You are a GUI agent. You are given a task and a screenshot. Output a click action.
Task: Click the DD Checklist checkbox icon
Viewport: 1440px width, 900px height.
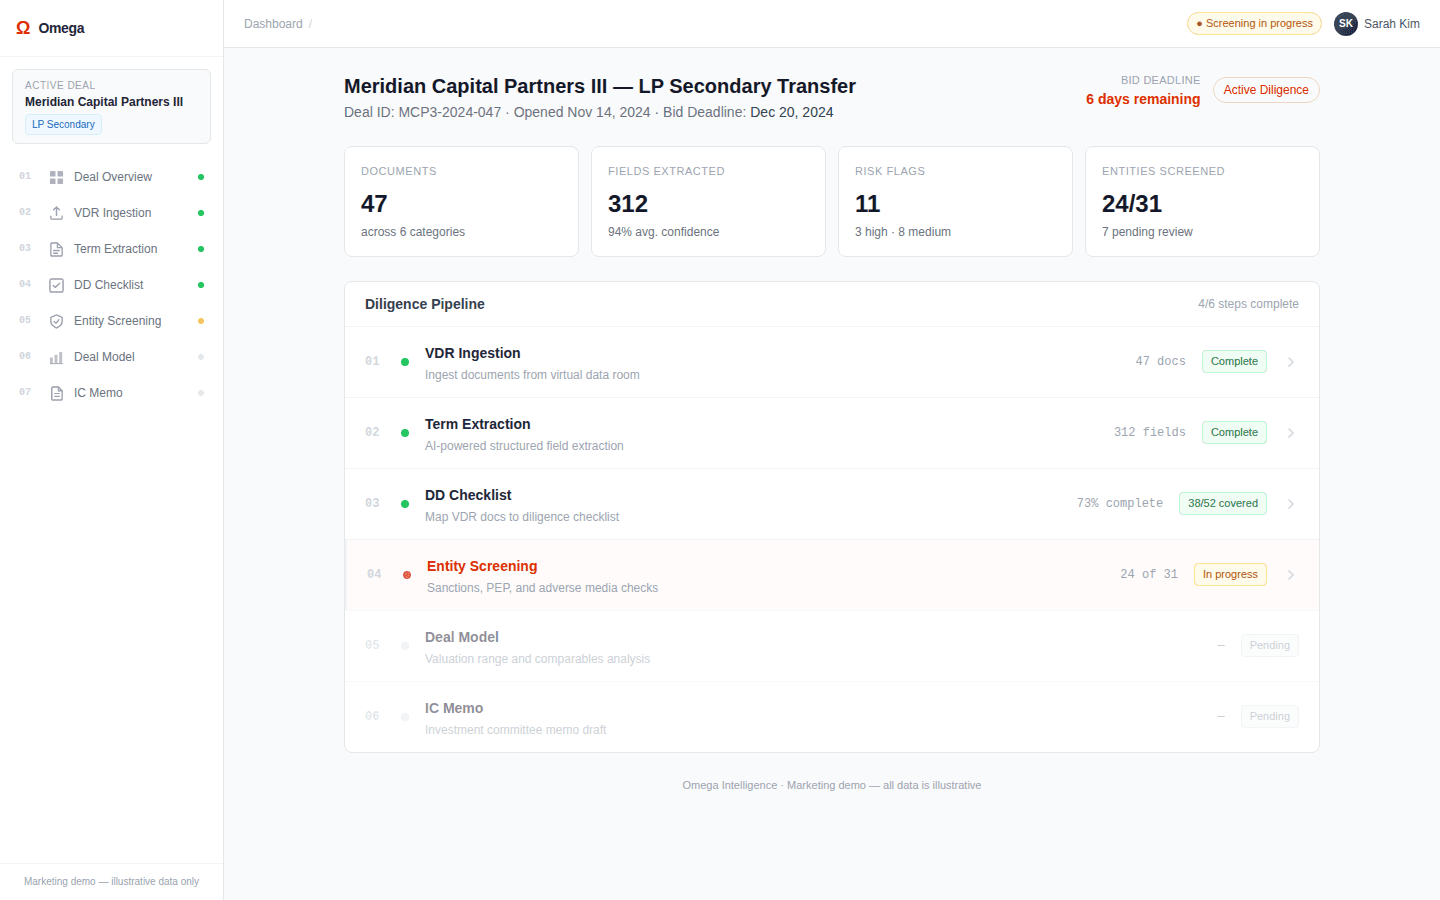[x=56, y=284]
